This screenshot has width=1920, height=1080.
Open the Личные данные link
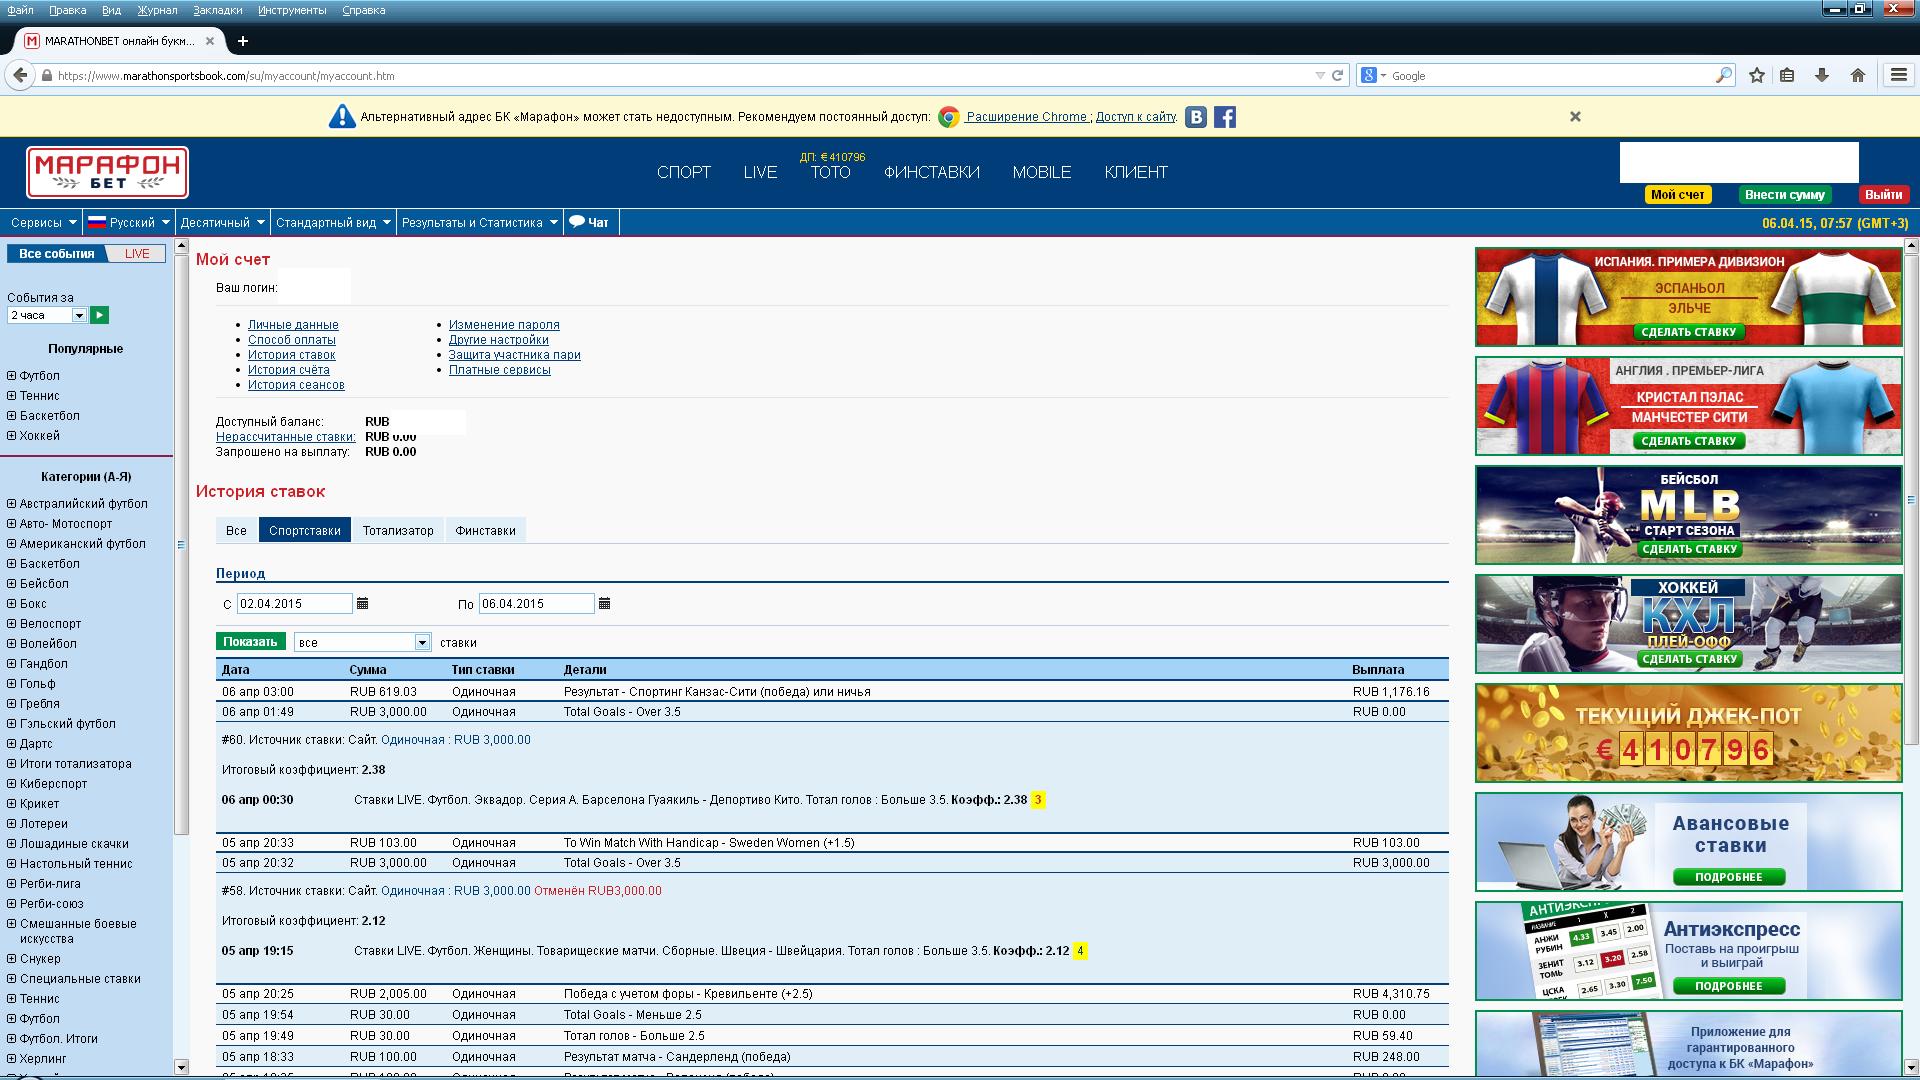pyautogui.click(x=293, y=325)
